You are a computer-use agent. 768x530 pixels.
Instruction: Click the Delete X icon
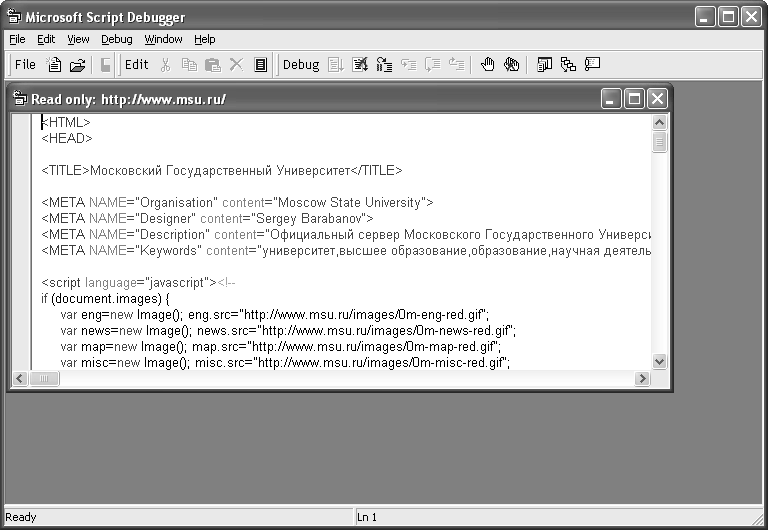(x=237, y=65)
